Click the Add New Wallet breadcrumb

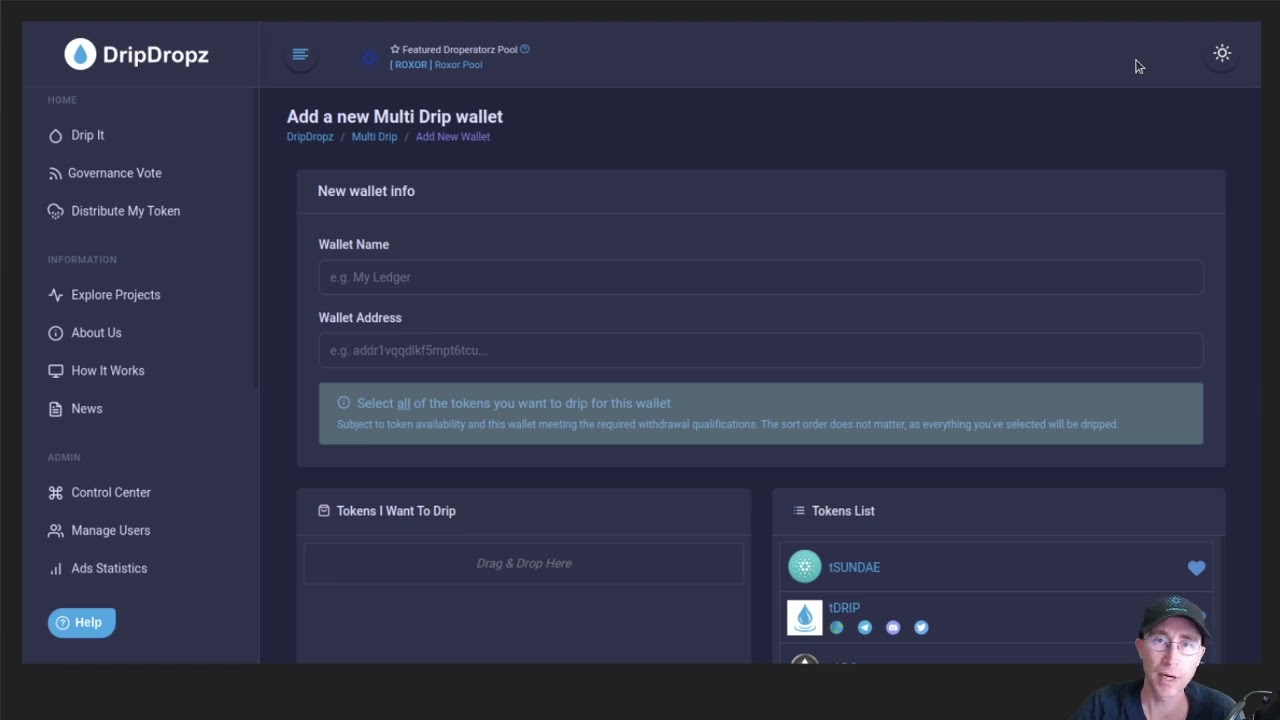point(452,137)
